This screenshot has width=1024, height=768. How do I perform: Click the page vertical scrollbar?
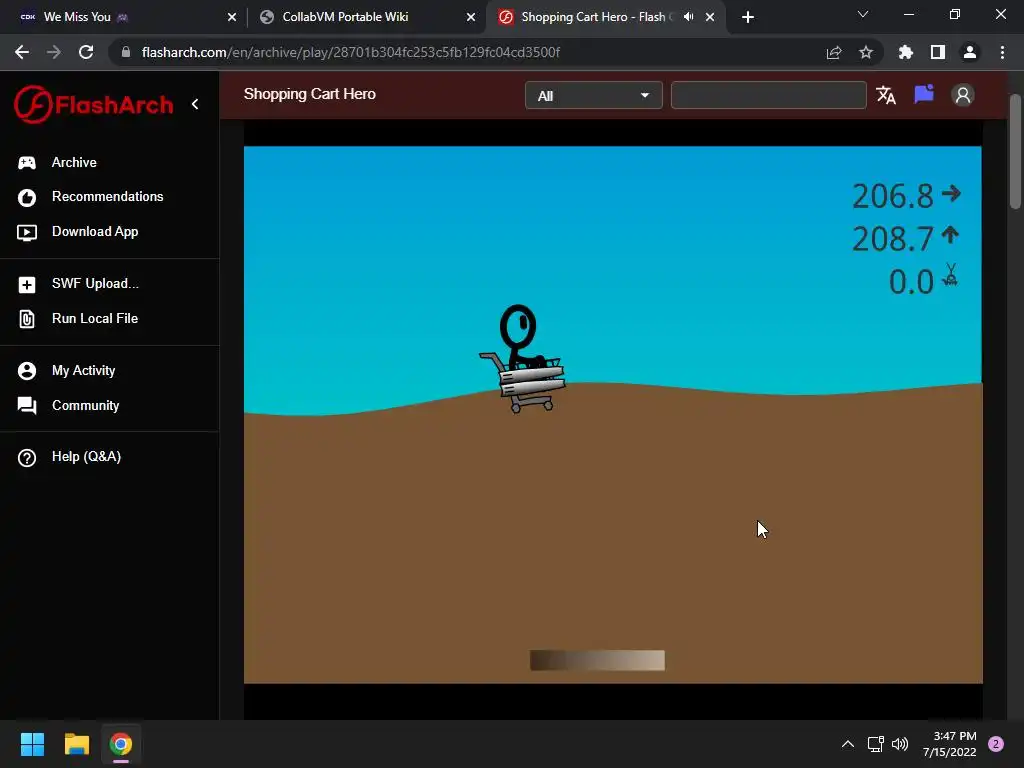click(x=1015, y=152)
